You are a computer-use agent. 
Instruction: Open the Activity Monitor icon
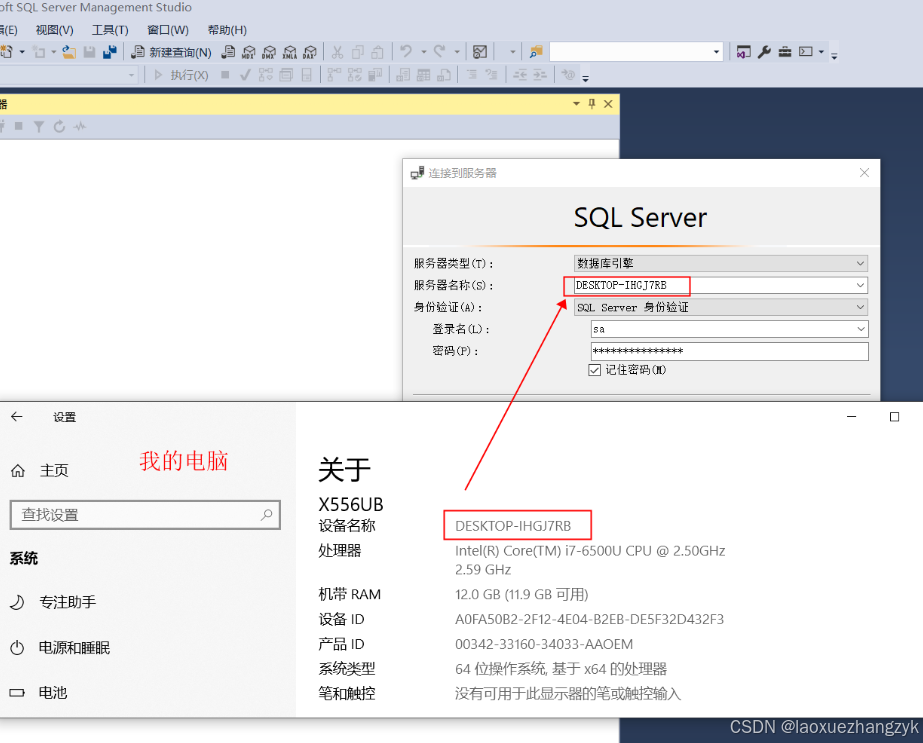480,52
